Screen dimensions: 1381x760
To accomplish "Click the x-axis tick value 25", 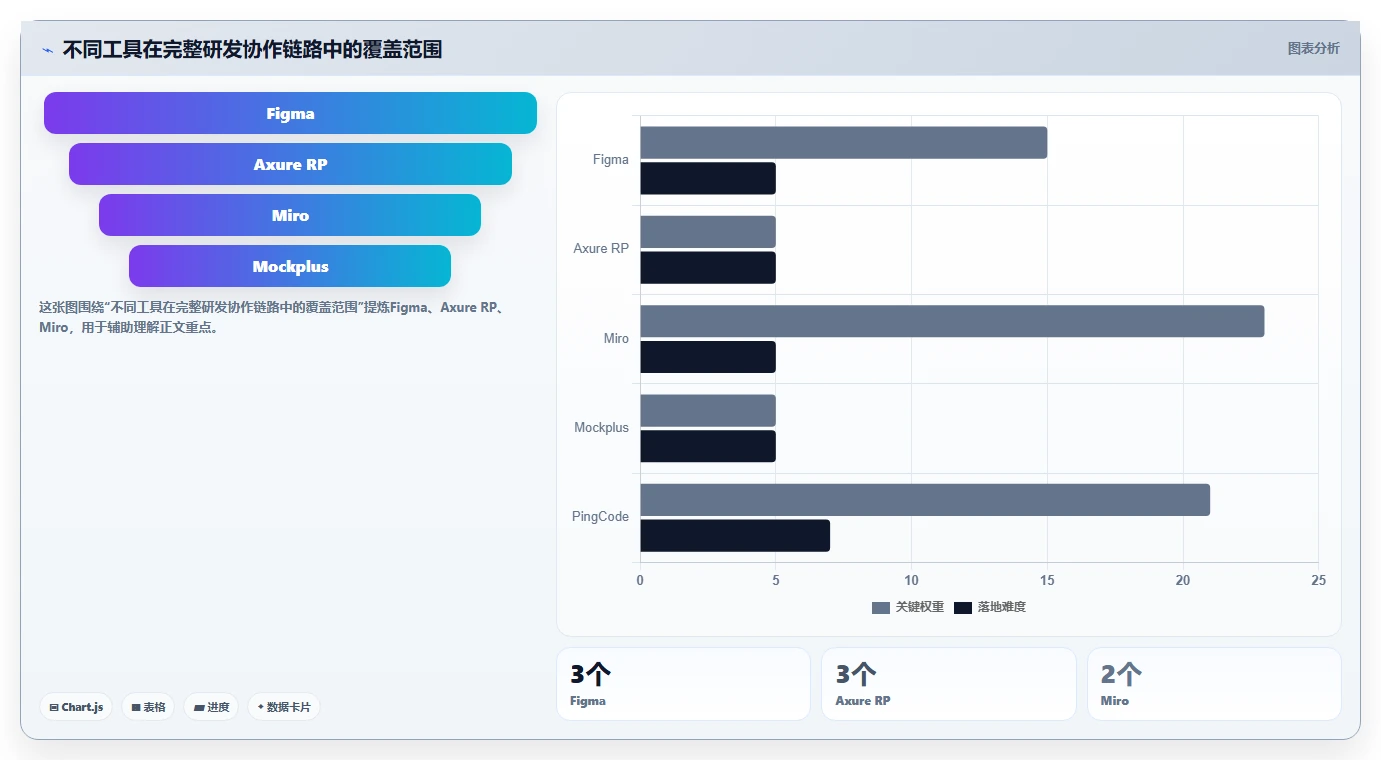I will pyautogui.click(x=1318, y=580).
